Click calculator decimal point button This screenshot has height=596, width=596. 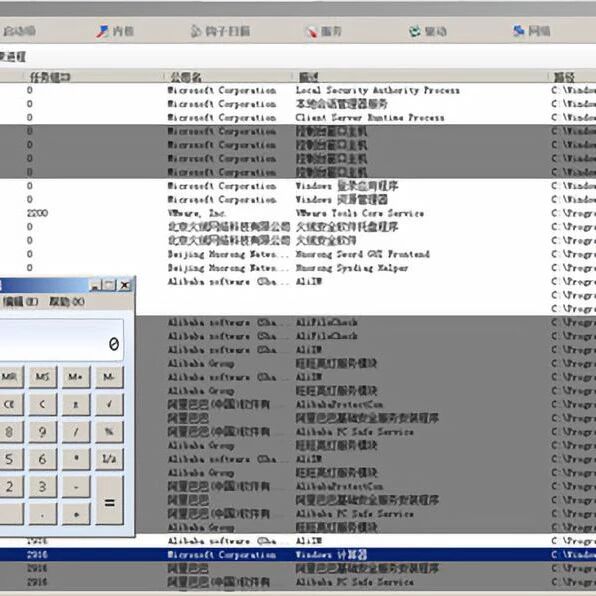point(43,514)
